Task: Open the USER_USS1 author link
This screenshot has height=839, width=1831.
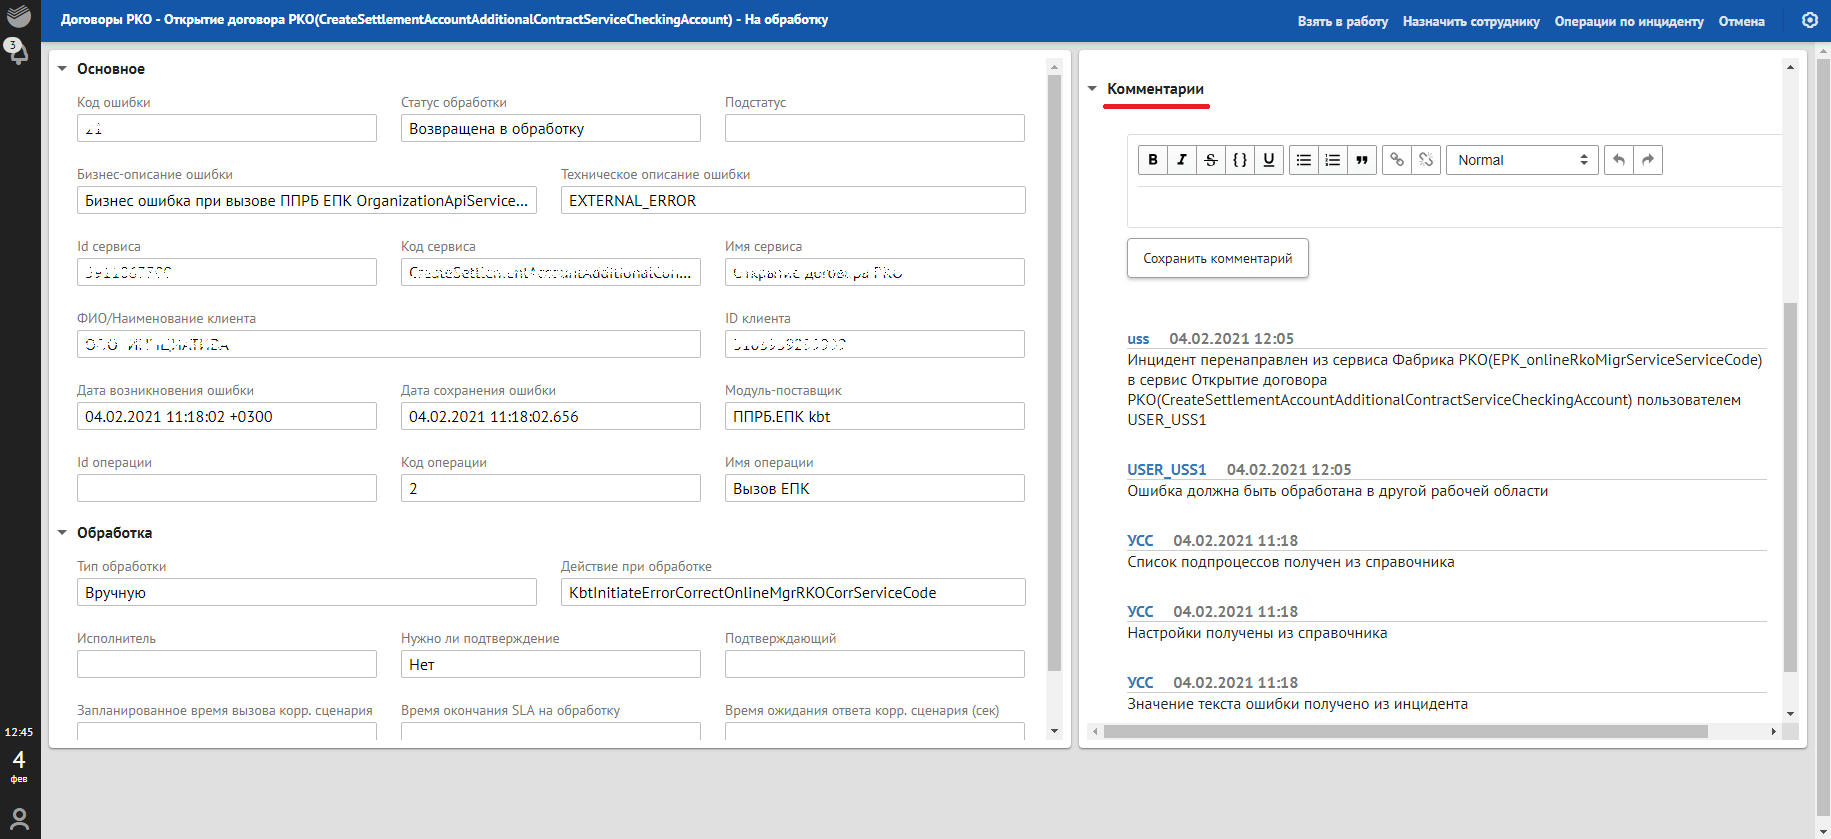Action: pos(1166,470)
